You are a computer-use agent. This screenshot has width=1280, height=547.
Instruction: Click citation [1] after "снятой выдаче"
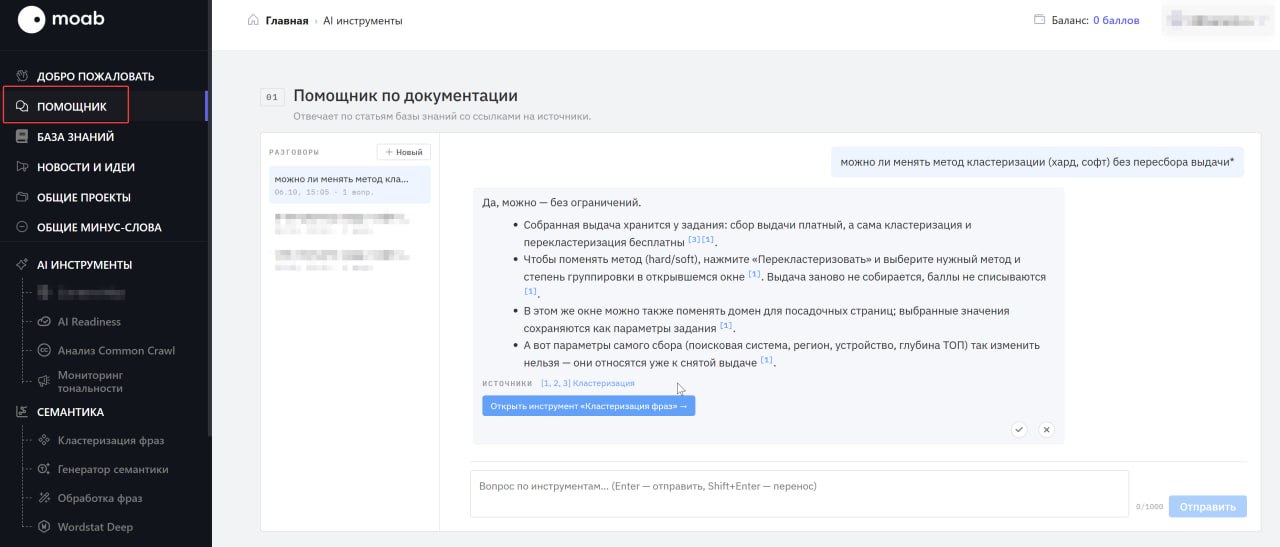tap(767, 360)
